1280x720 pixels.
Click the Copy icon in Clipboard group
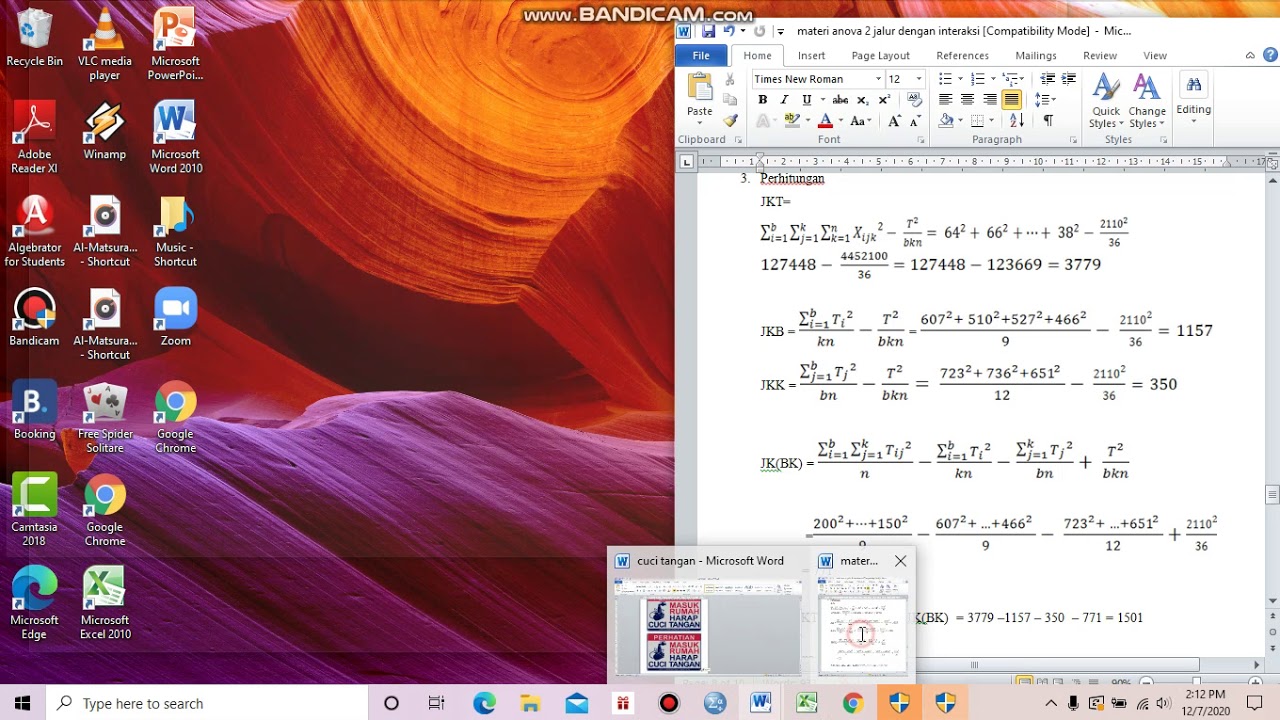[x=730, y=100]
